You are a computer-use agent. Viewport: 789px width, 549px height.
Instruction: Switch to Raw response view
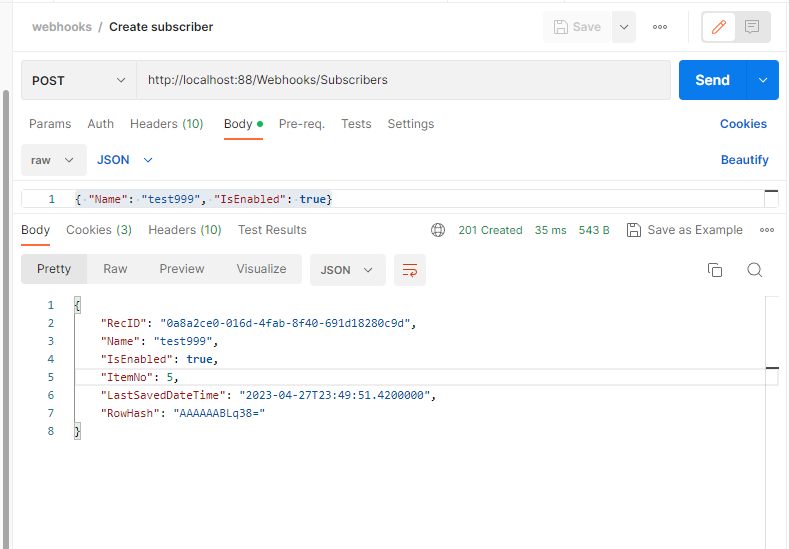(115, 269)
